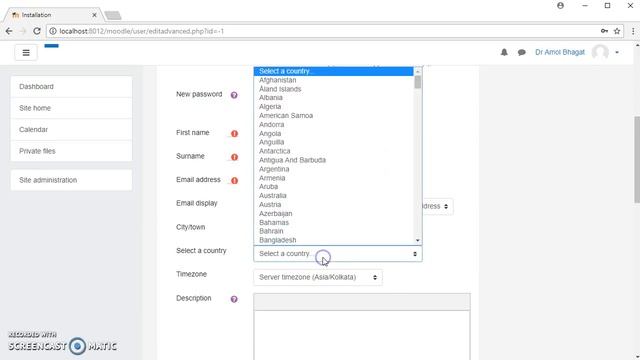Expand user menu dropdown arrow

click(x=617, y=52)
